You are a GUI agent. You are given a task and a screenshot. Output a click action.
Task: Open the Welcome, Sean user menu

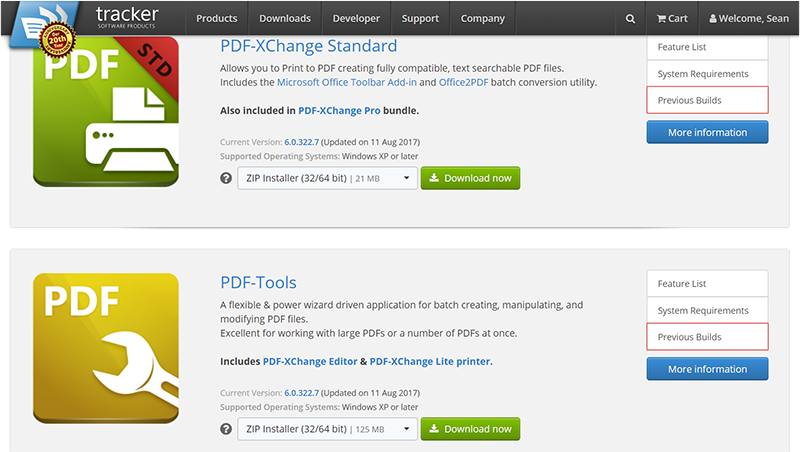pyautogui.click(x=748, y=18)
